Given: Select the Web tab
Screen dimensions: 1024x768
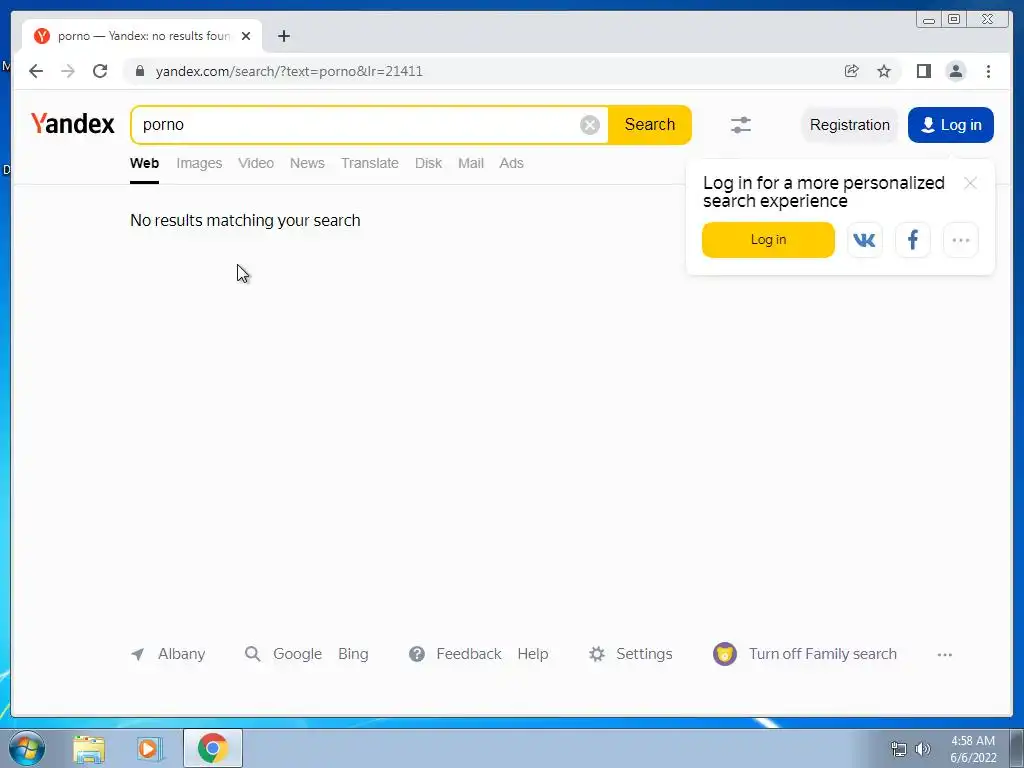Looking at the screenshot, I should tap(144, 163).
